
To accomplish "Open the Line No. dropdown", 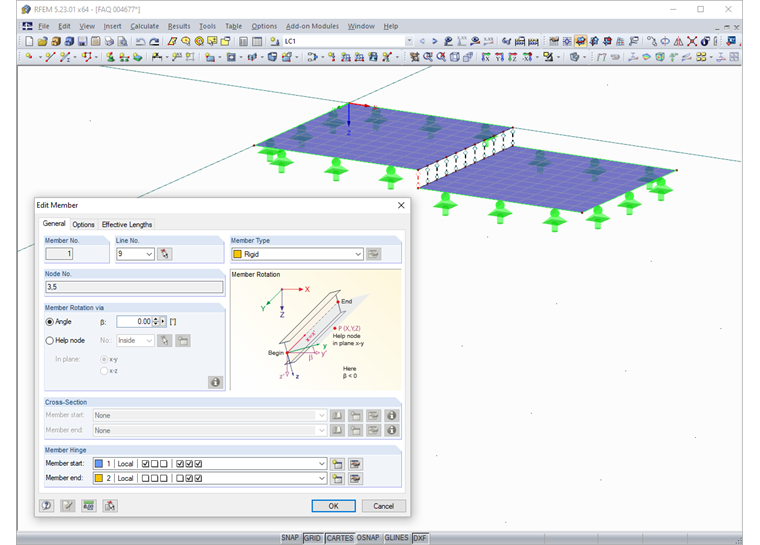I will click(x=149, y=254).
